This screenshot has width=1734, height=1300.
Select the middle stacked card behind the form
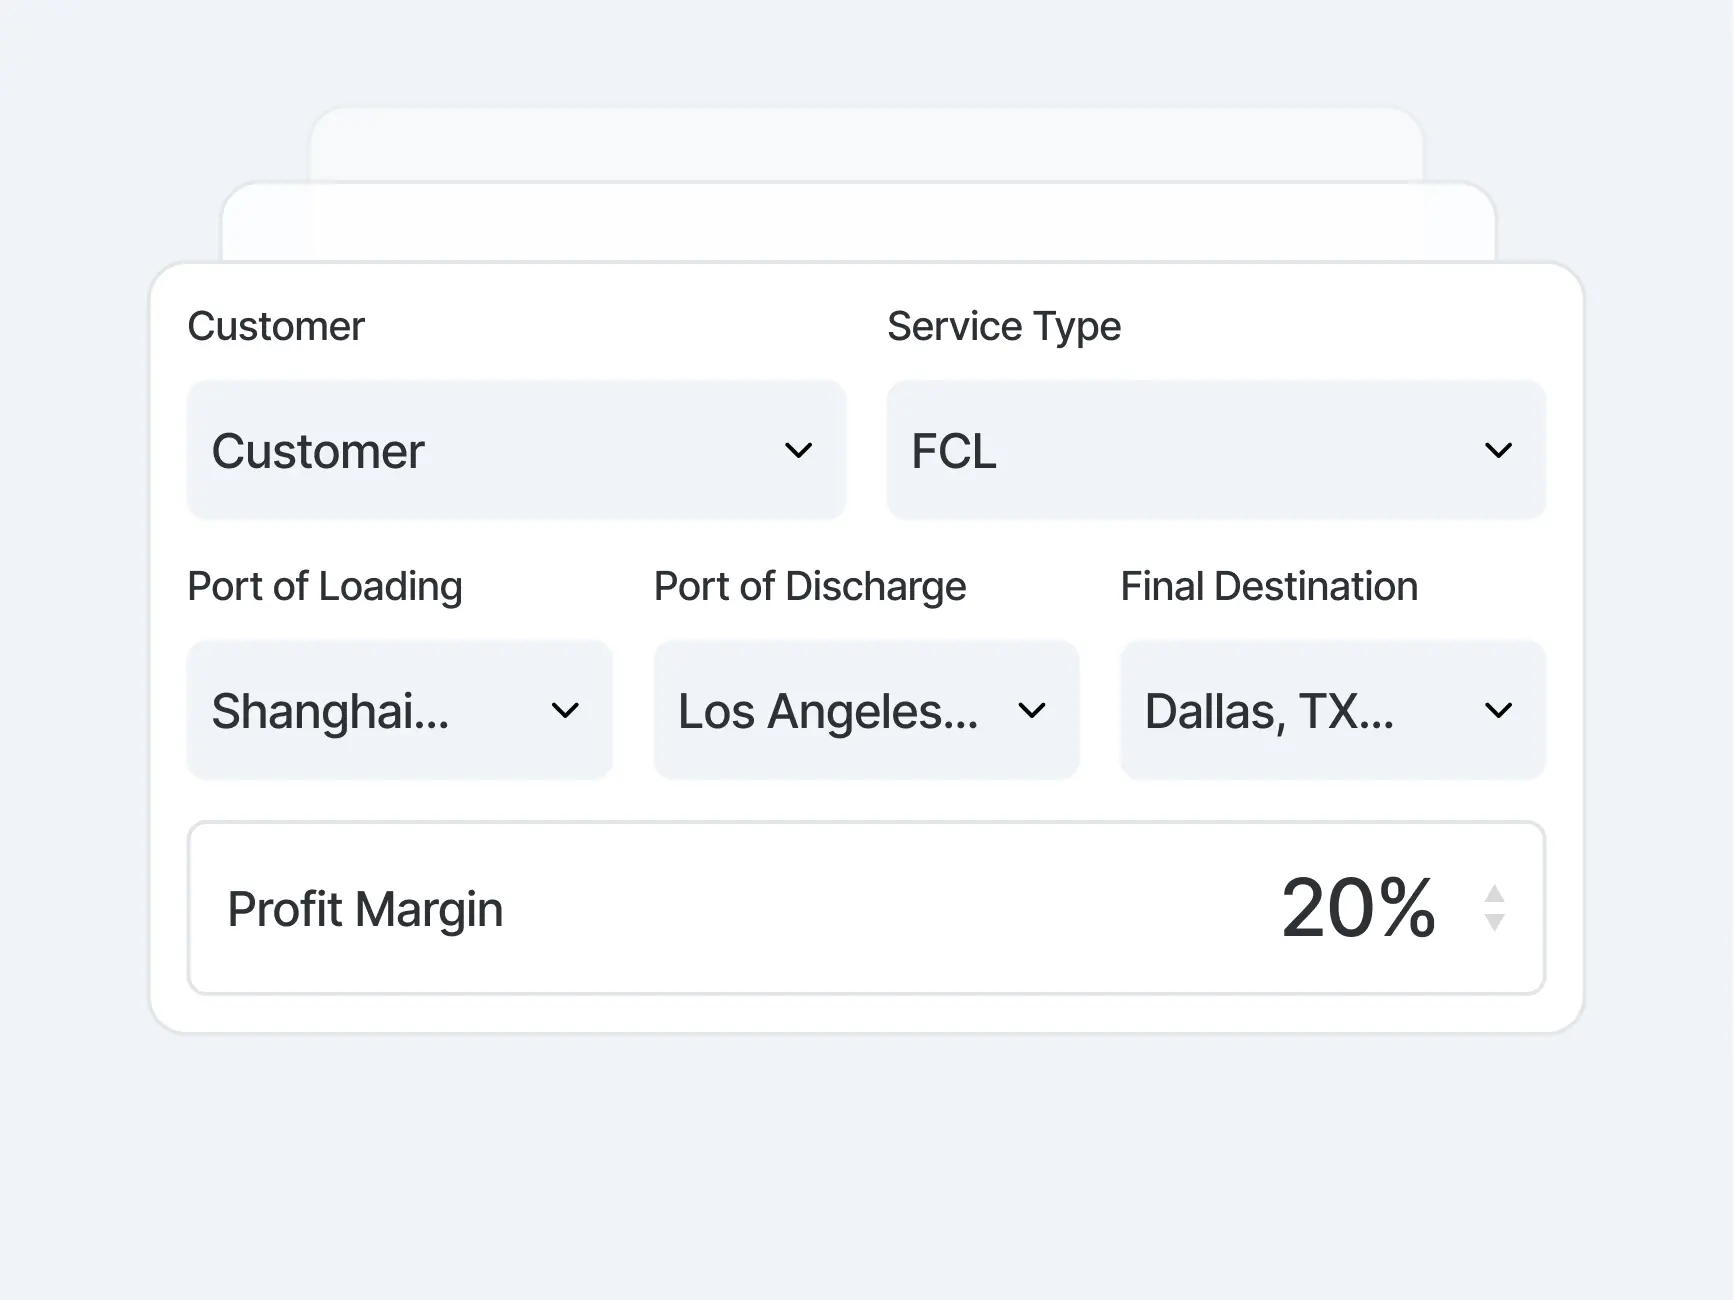pos(857,224)
